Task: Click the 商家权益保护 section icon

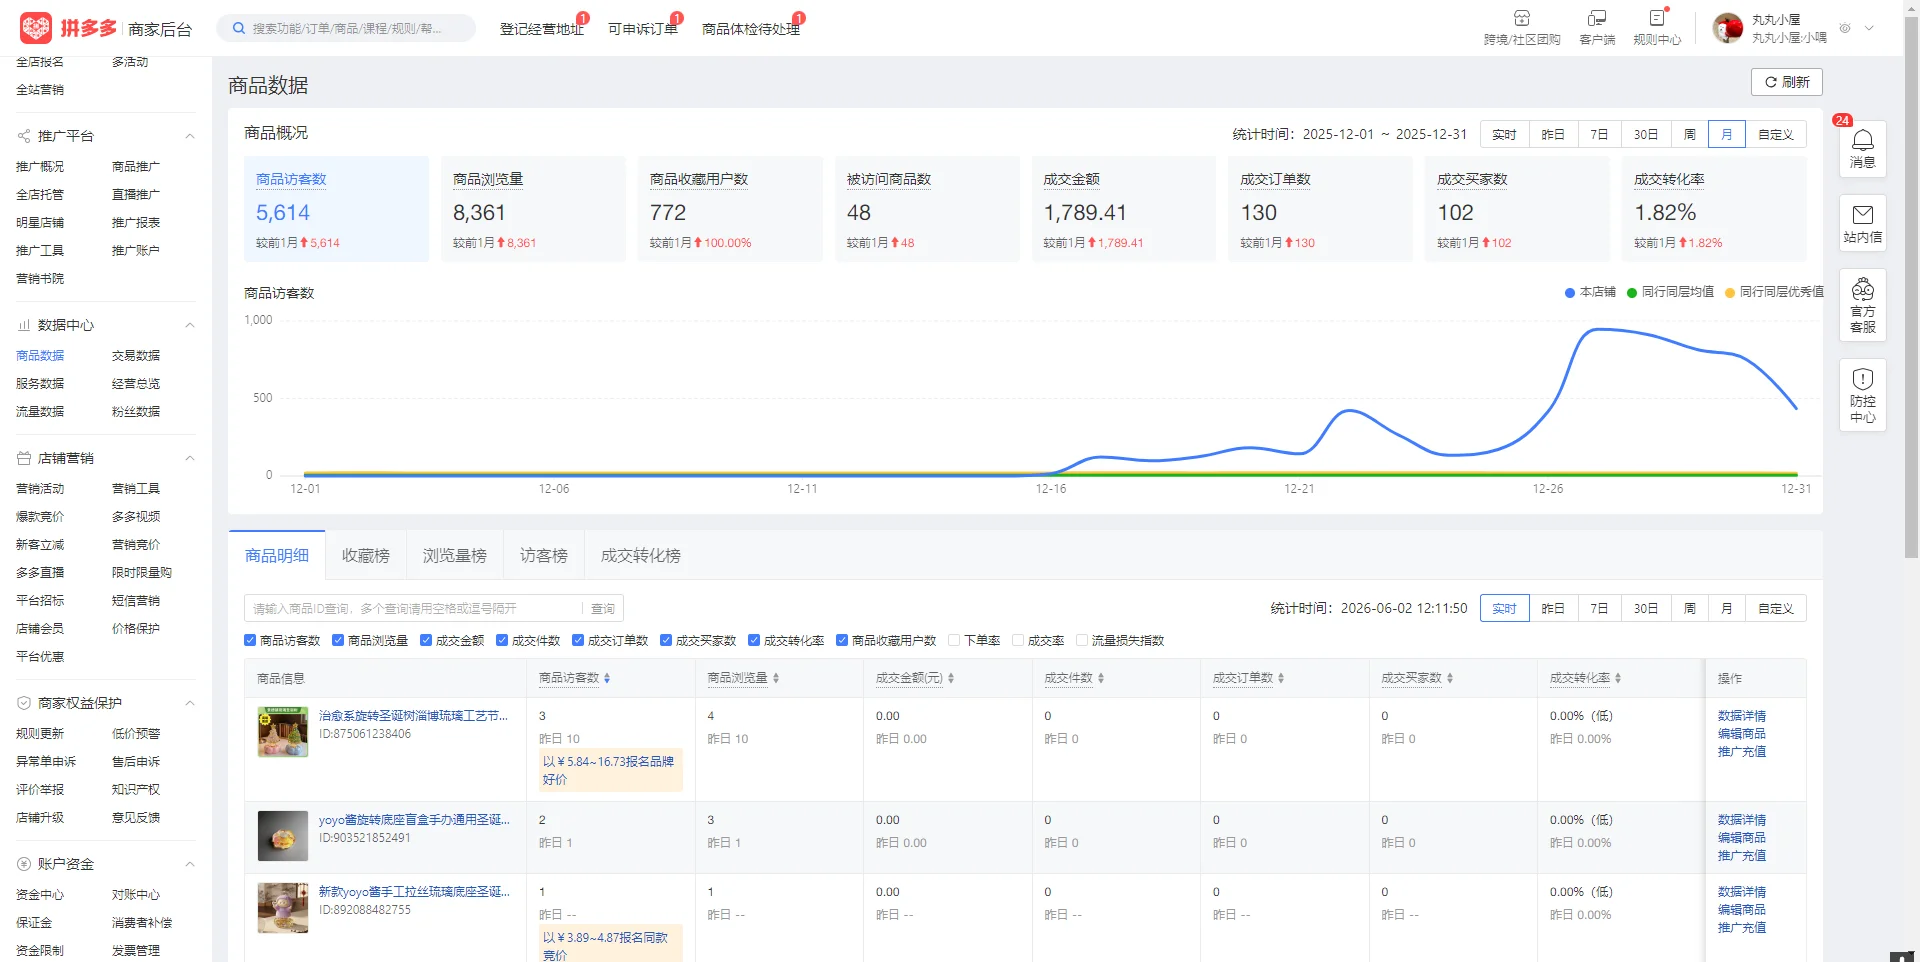Action: [x=23, y=703]
